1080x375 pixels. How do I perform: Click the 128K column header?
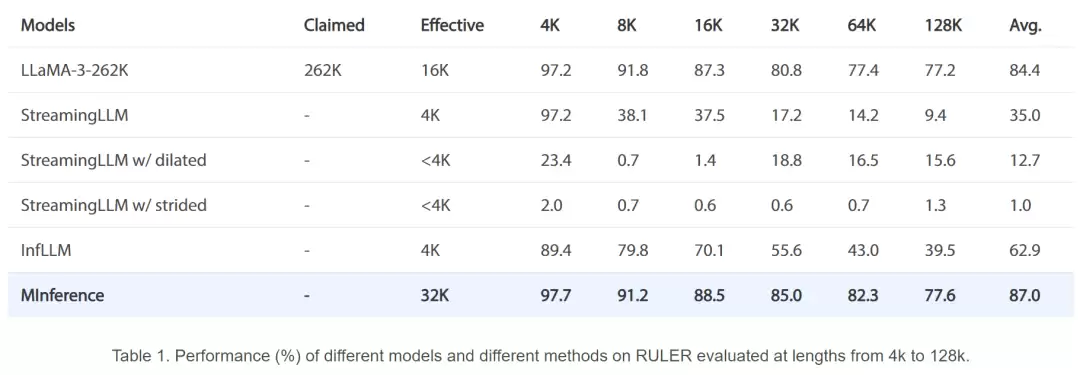click(943, 26)
